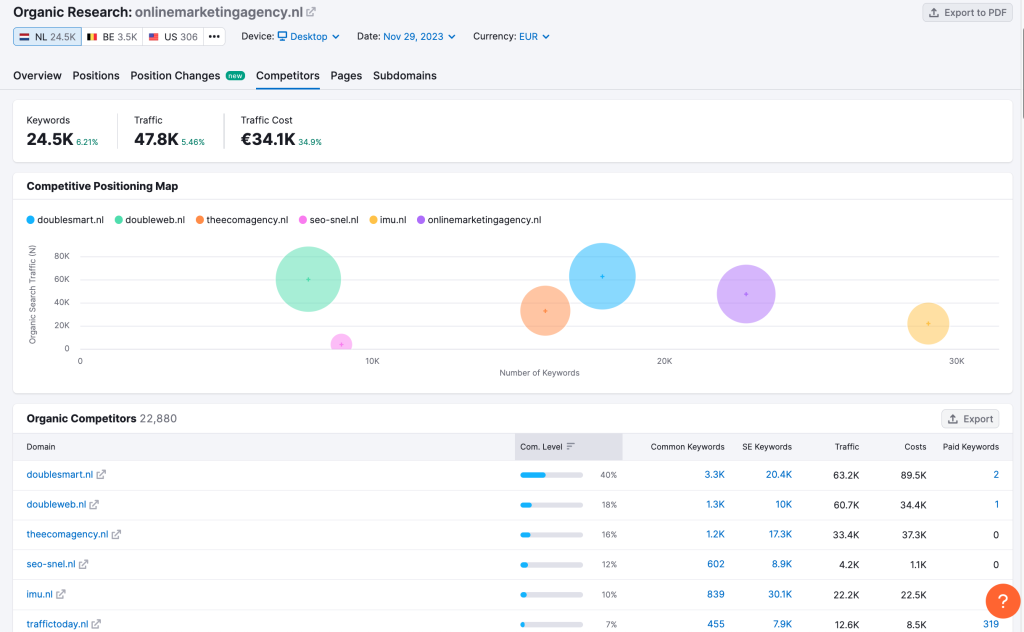Viewport: 1024px width, 632px height.
Task: Open doubleweb.nl external link icon
Action: click(94, 505)
